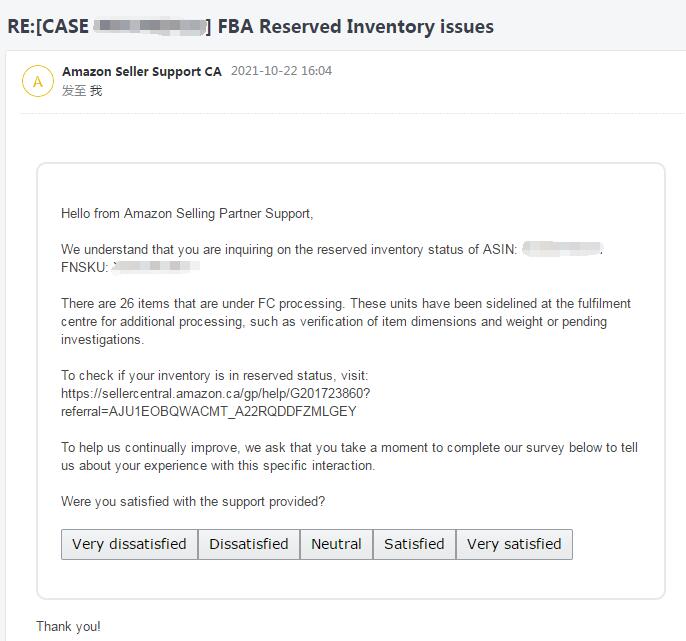Open the sellercentral.amazon.ca help link
Viewport: 686px width, 641px height.
(x=216, y=393)
